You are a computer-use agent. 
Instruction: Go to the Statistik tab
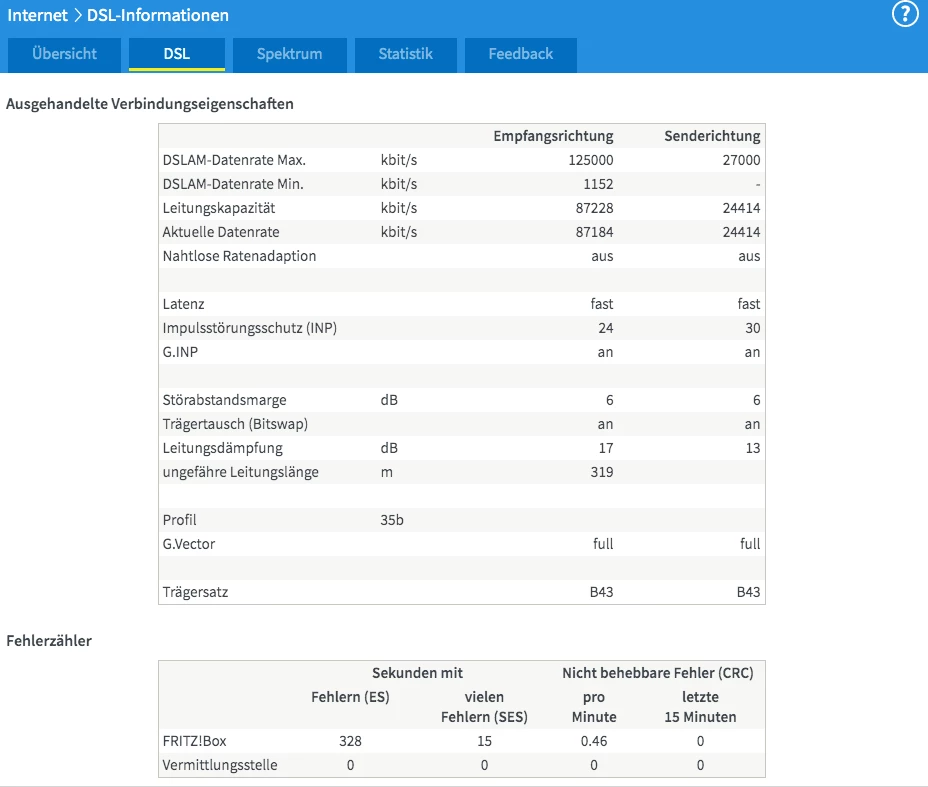coord(405,54)
